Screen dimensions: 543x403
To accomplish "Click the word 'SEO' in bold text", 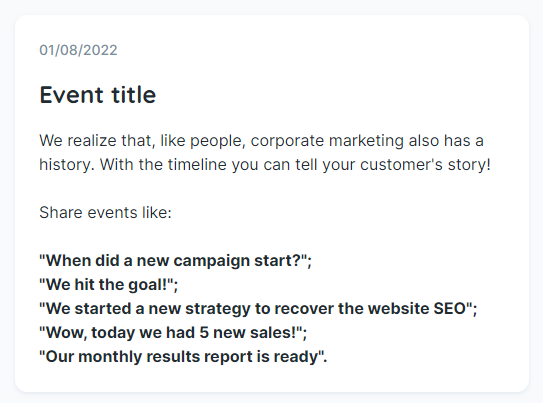I will coord(449,308).
